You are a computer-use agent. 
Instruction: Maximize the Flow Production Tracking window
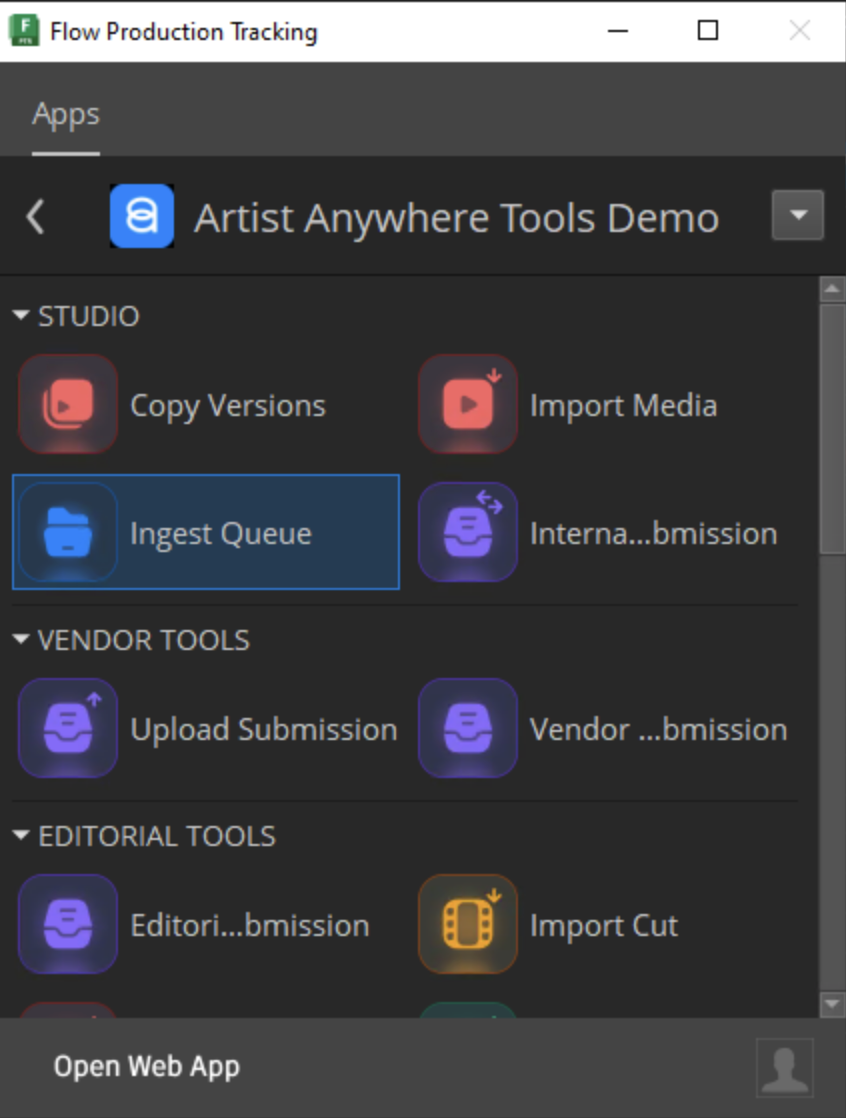708,31
